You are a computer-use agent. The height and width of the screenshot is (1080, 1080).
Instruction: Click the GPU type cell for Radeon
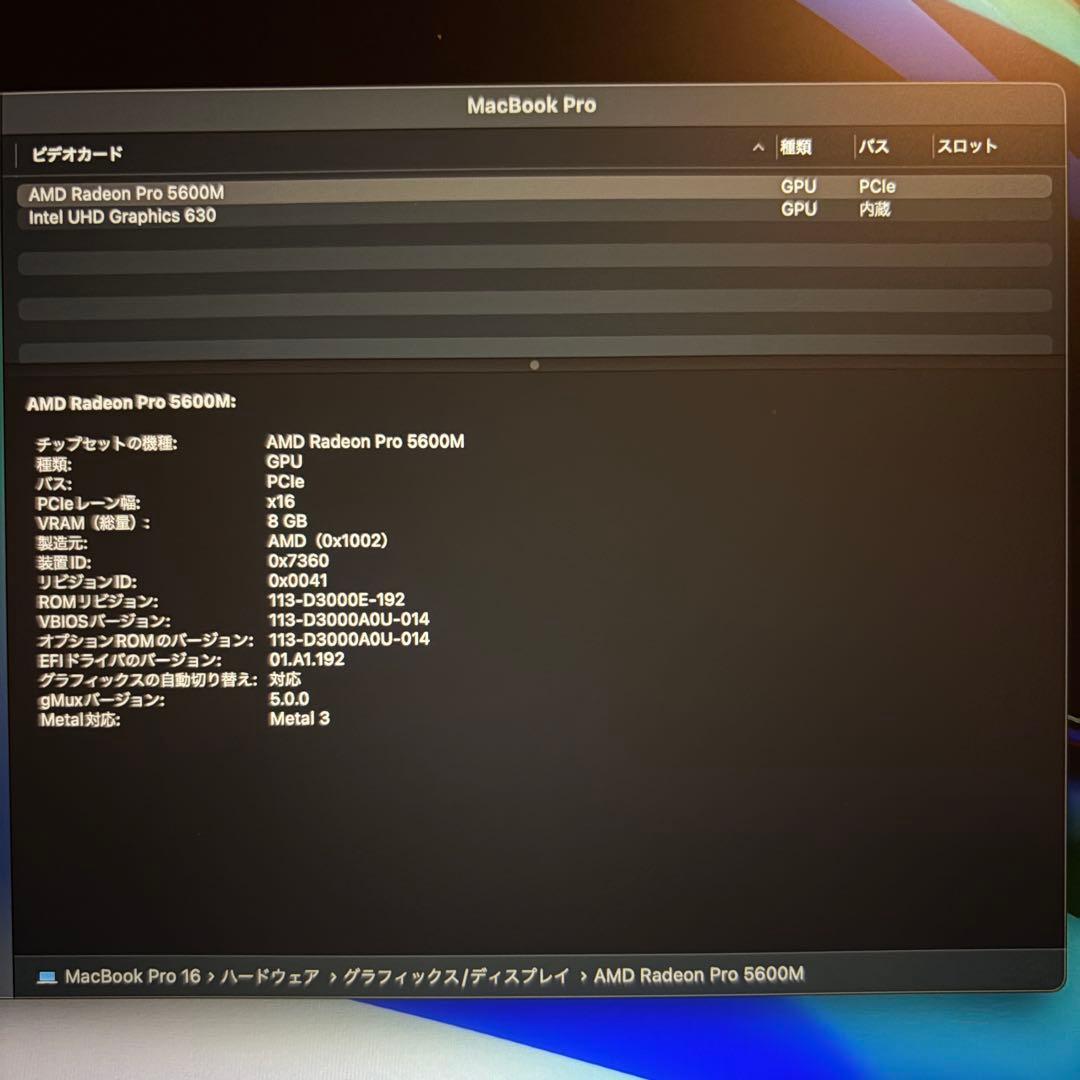pos(799,187)
